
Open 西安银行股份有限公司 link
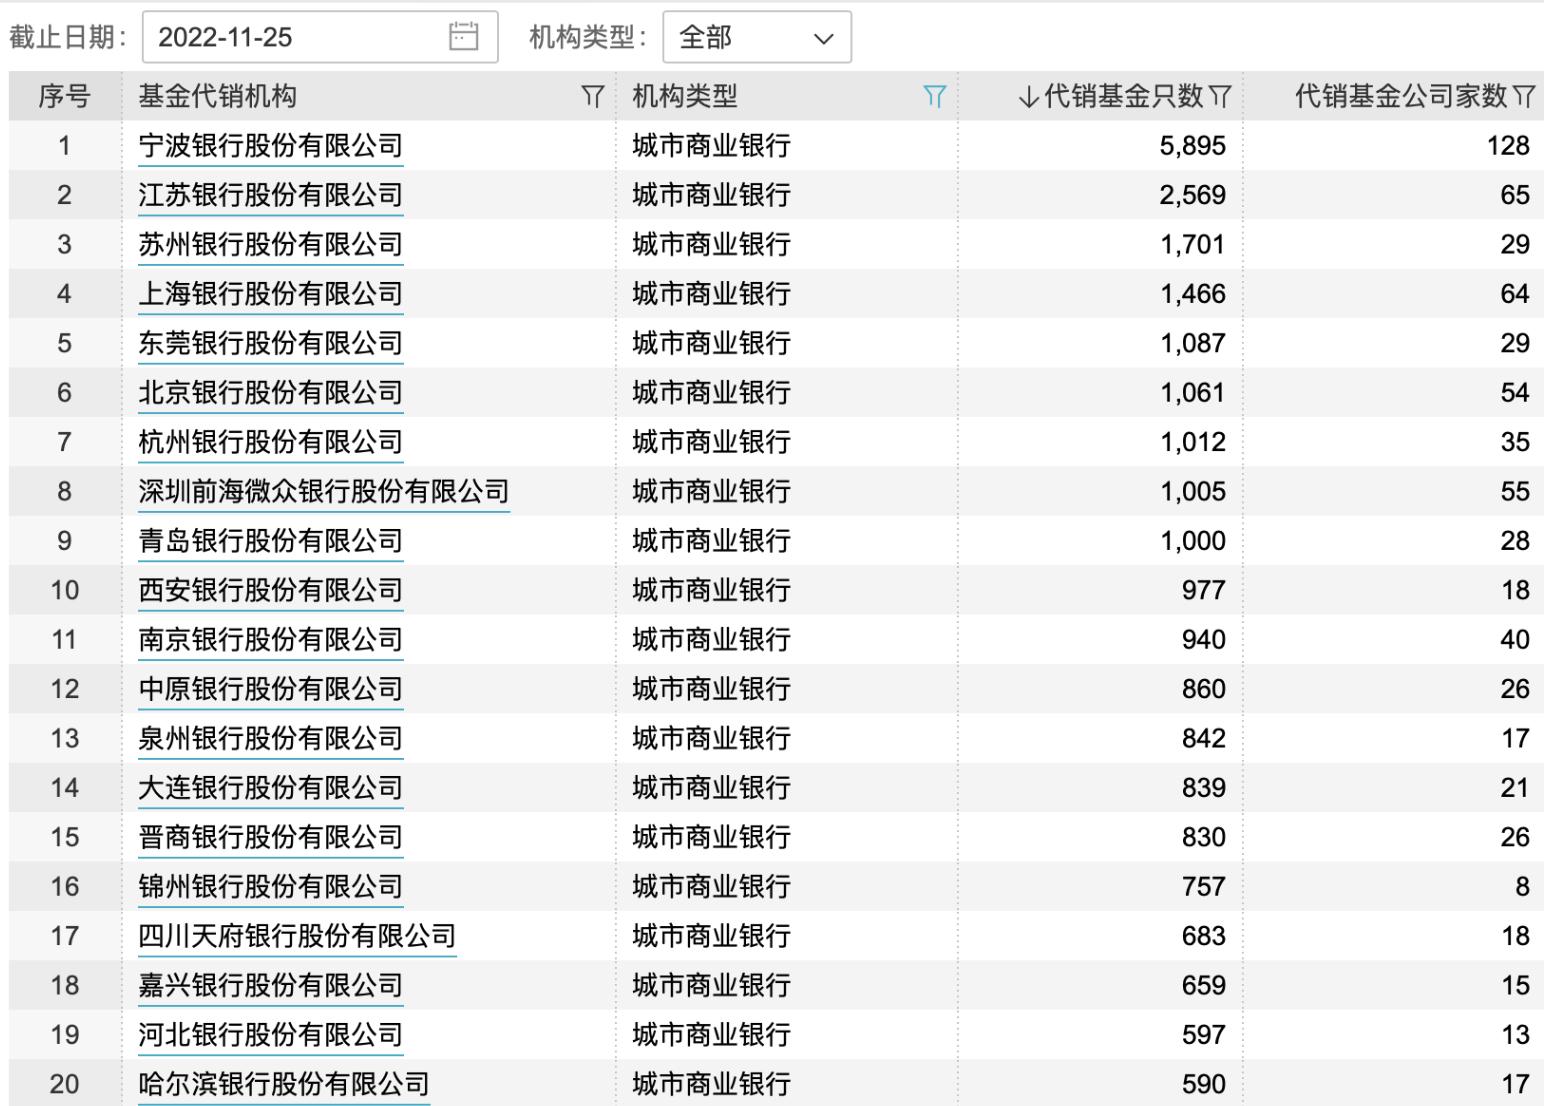click(x=270, y=590)
